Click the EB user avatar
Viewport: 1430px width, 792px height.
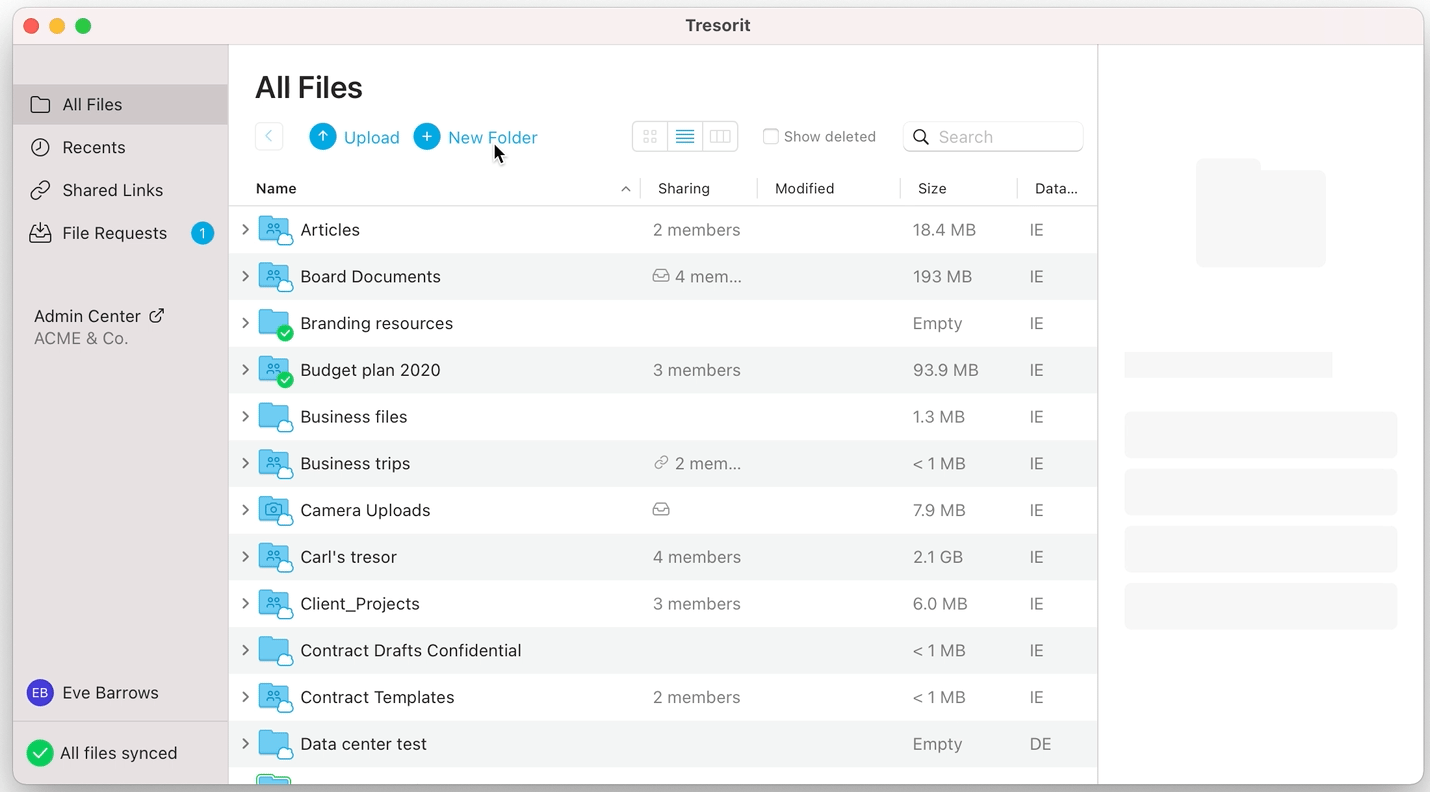(40, 693)
